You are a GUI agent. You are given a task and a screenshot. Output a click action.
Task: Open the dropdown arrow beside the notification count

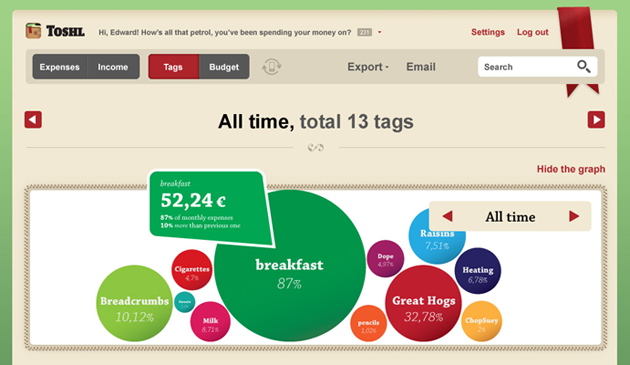click(x=379, y=32)
